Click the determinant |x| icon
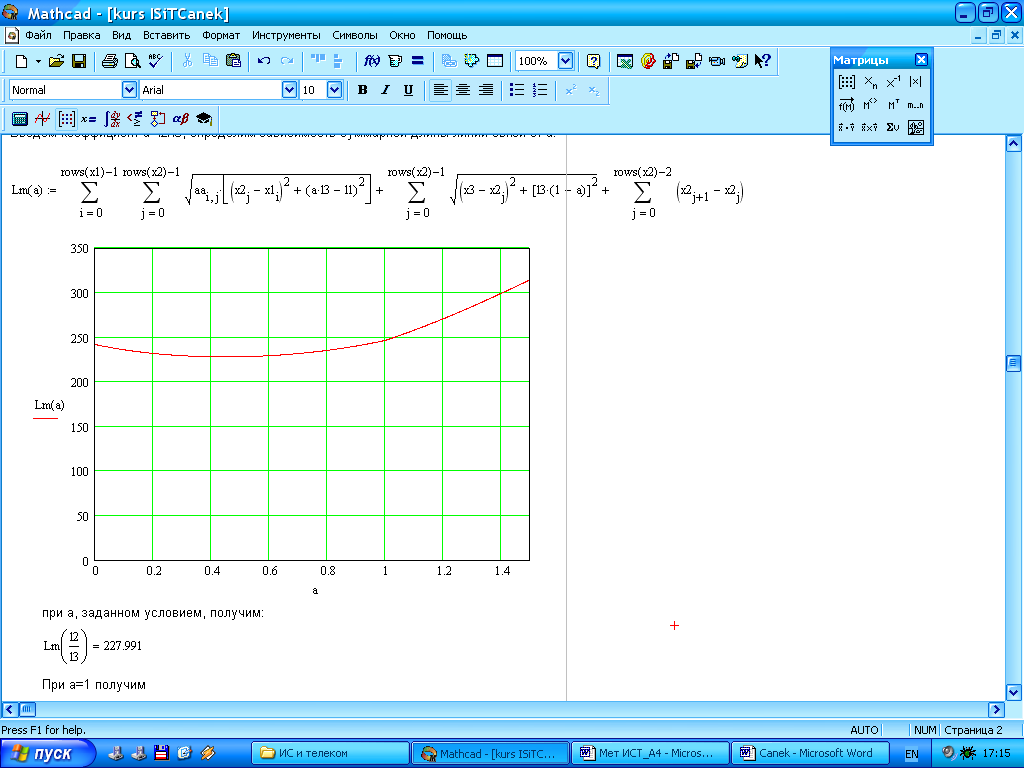This screenshot has height=768, width=1024. pos(916,82)
